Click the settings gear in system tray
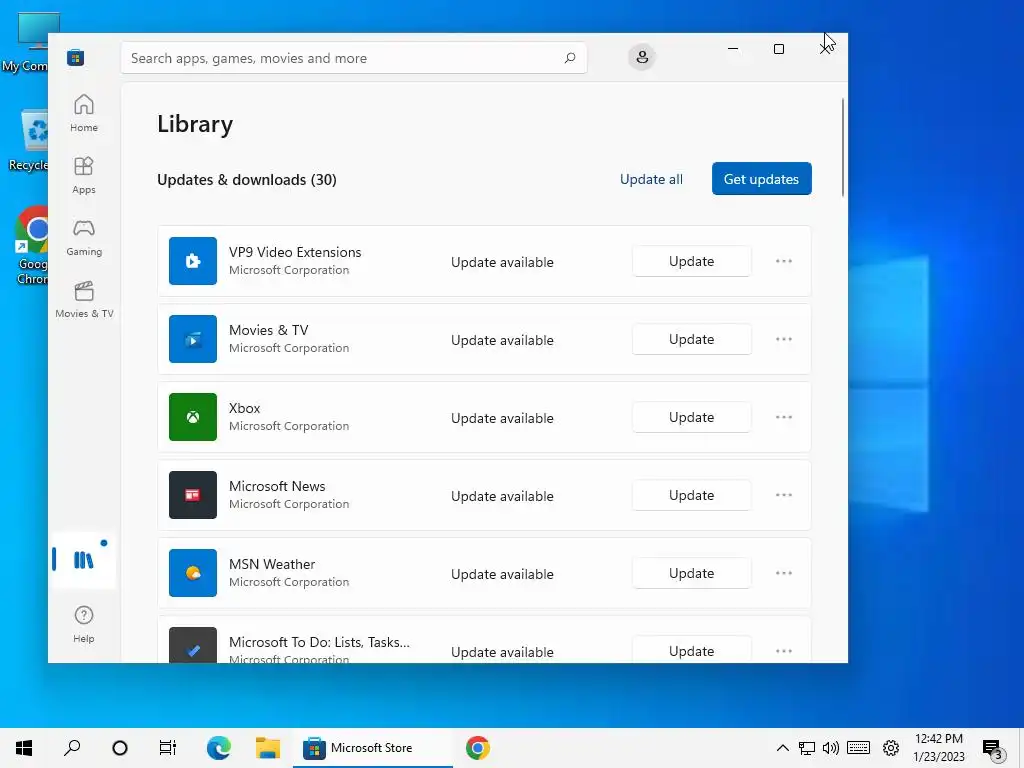 pos(891,748)
